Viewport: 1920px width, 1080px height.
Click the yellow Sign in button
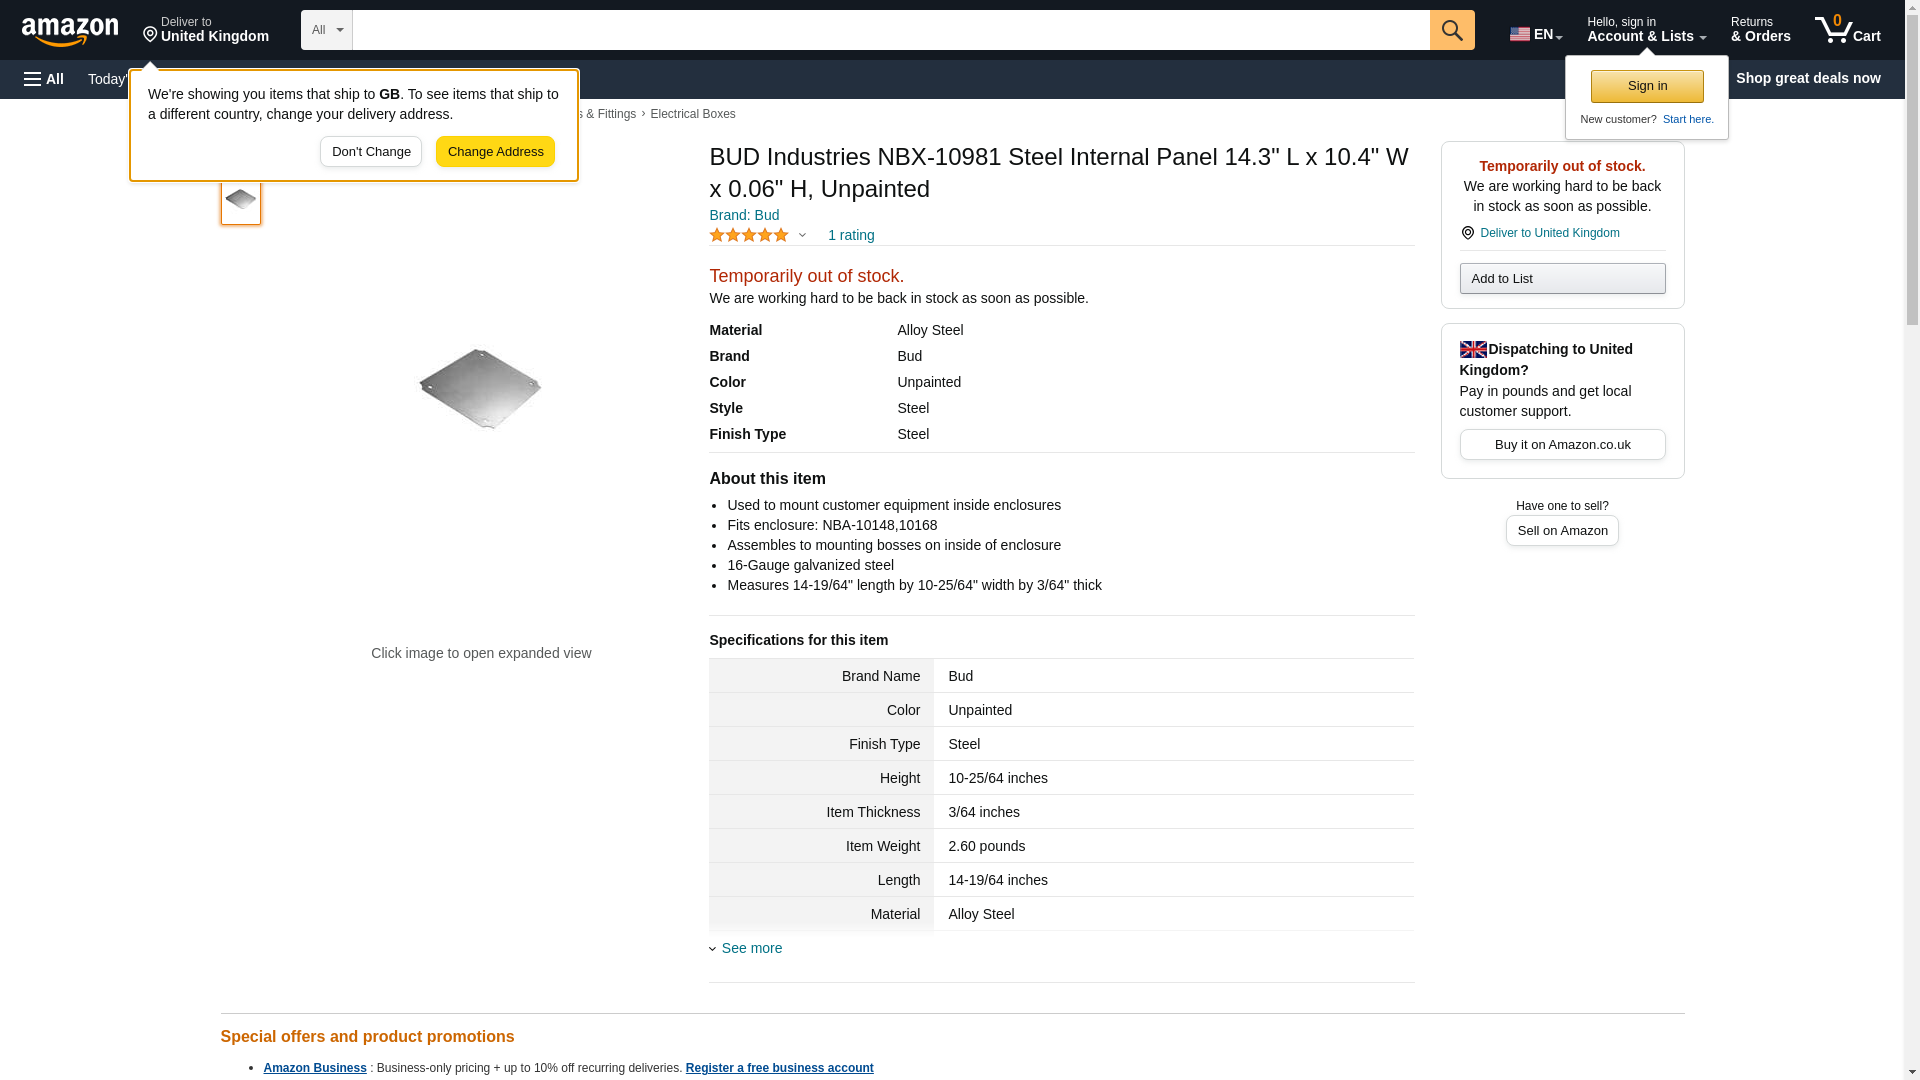[x=1646, y=86]
